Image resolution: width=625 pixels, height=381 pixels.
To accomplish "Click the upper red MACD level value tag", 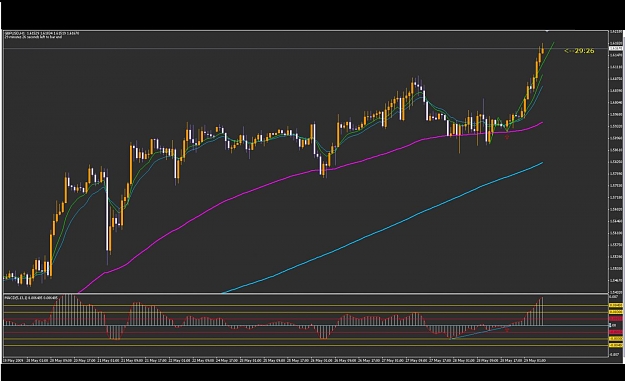I will point(616,319).
